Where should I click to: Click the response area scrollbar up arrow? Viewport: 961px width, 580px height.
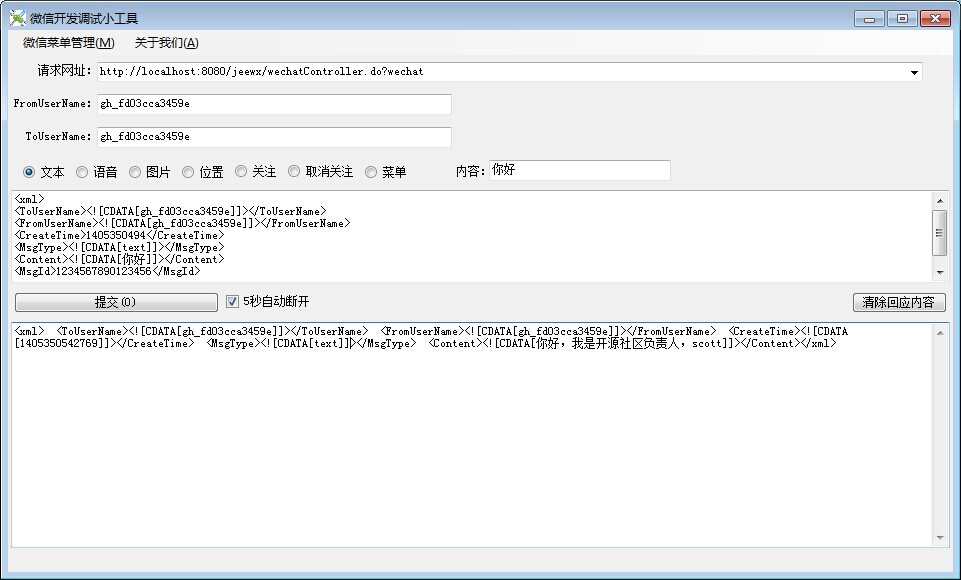(x=940, y=332)
